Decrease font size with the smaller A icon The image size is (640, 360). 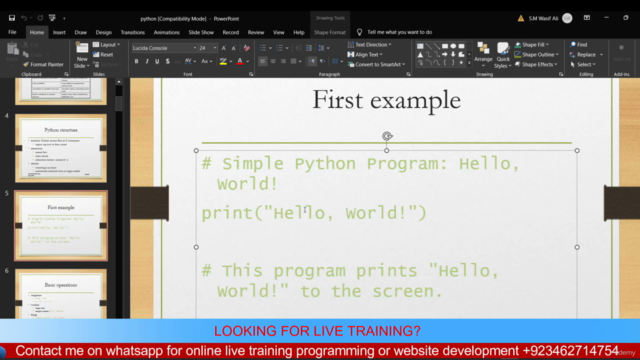(233, 48)
